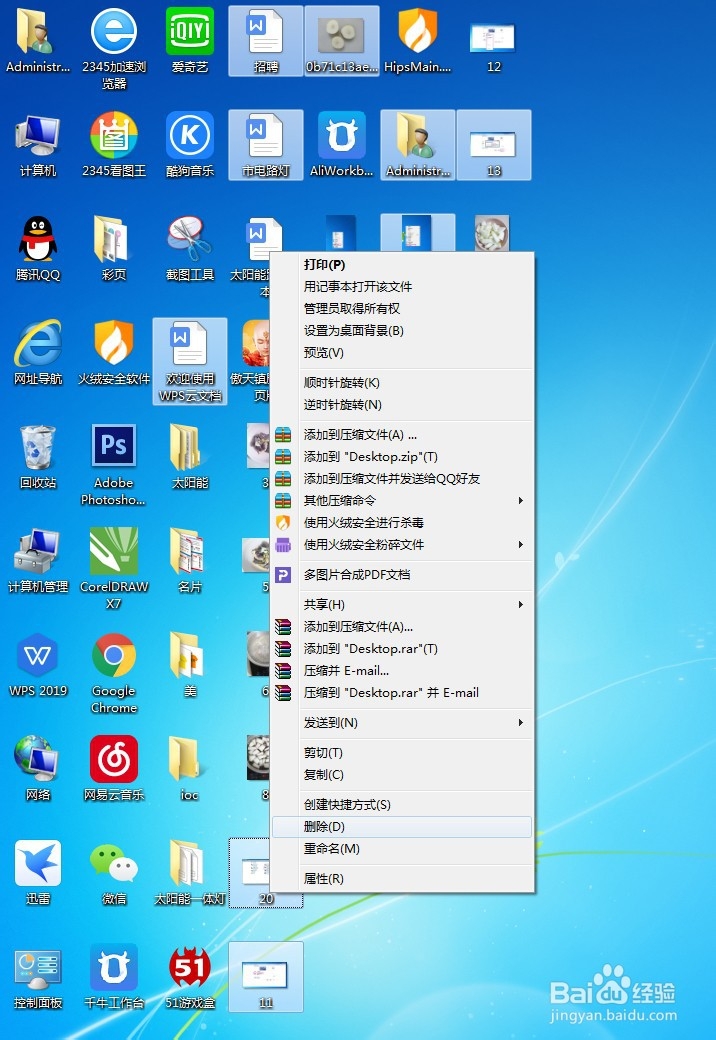The image size is (716, 1040).
Task: Select the image file named 12
Action: tap(493, 46)
